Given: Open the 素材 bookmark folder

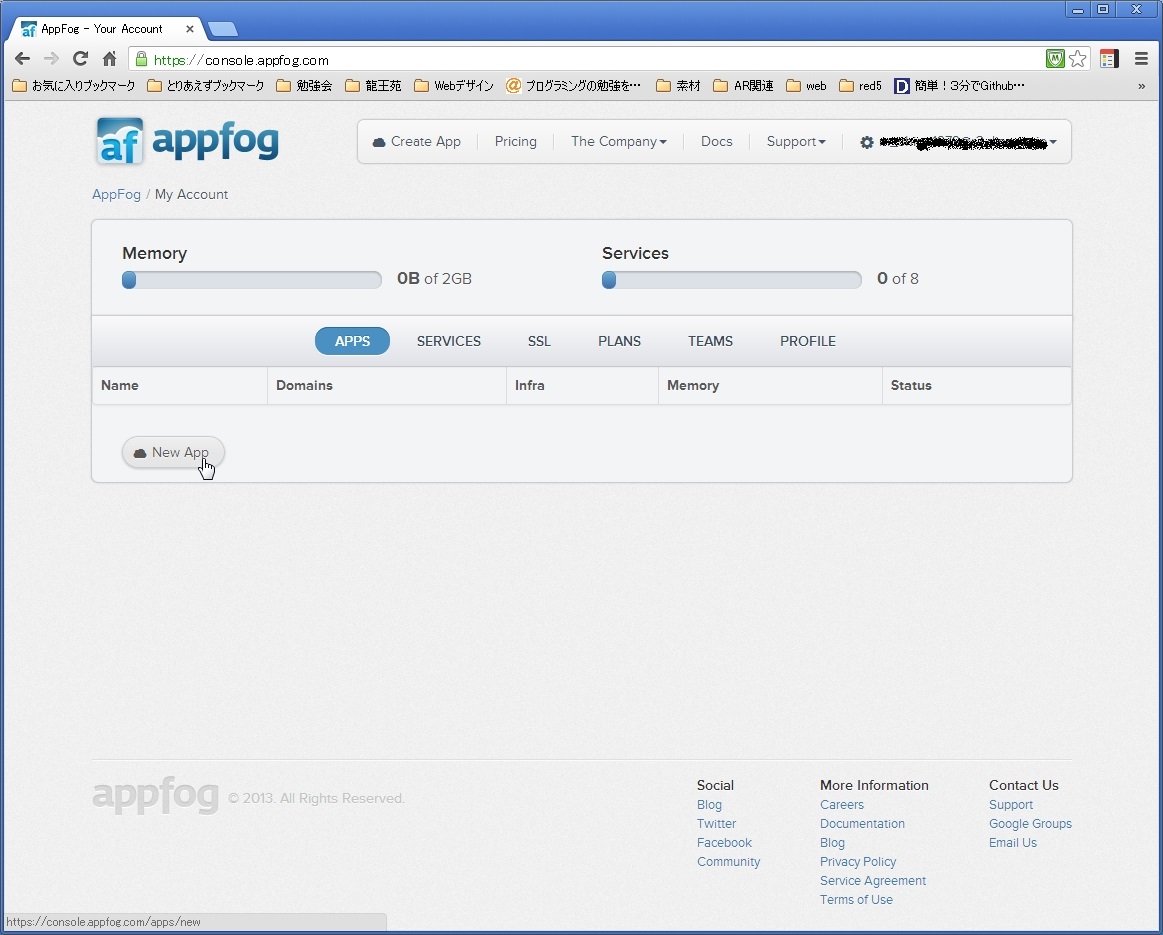Looking at the screenshot, I should click(x=678, y=86).
